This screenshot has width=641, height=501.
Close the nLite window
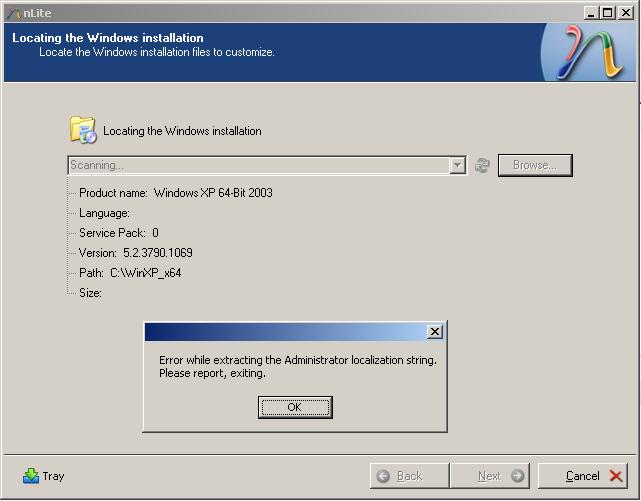click(x=626, y=13)
